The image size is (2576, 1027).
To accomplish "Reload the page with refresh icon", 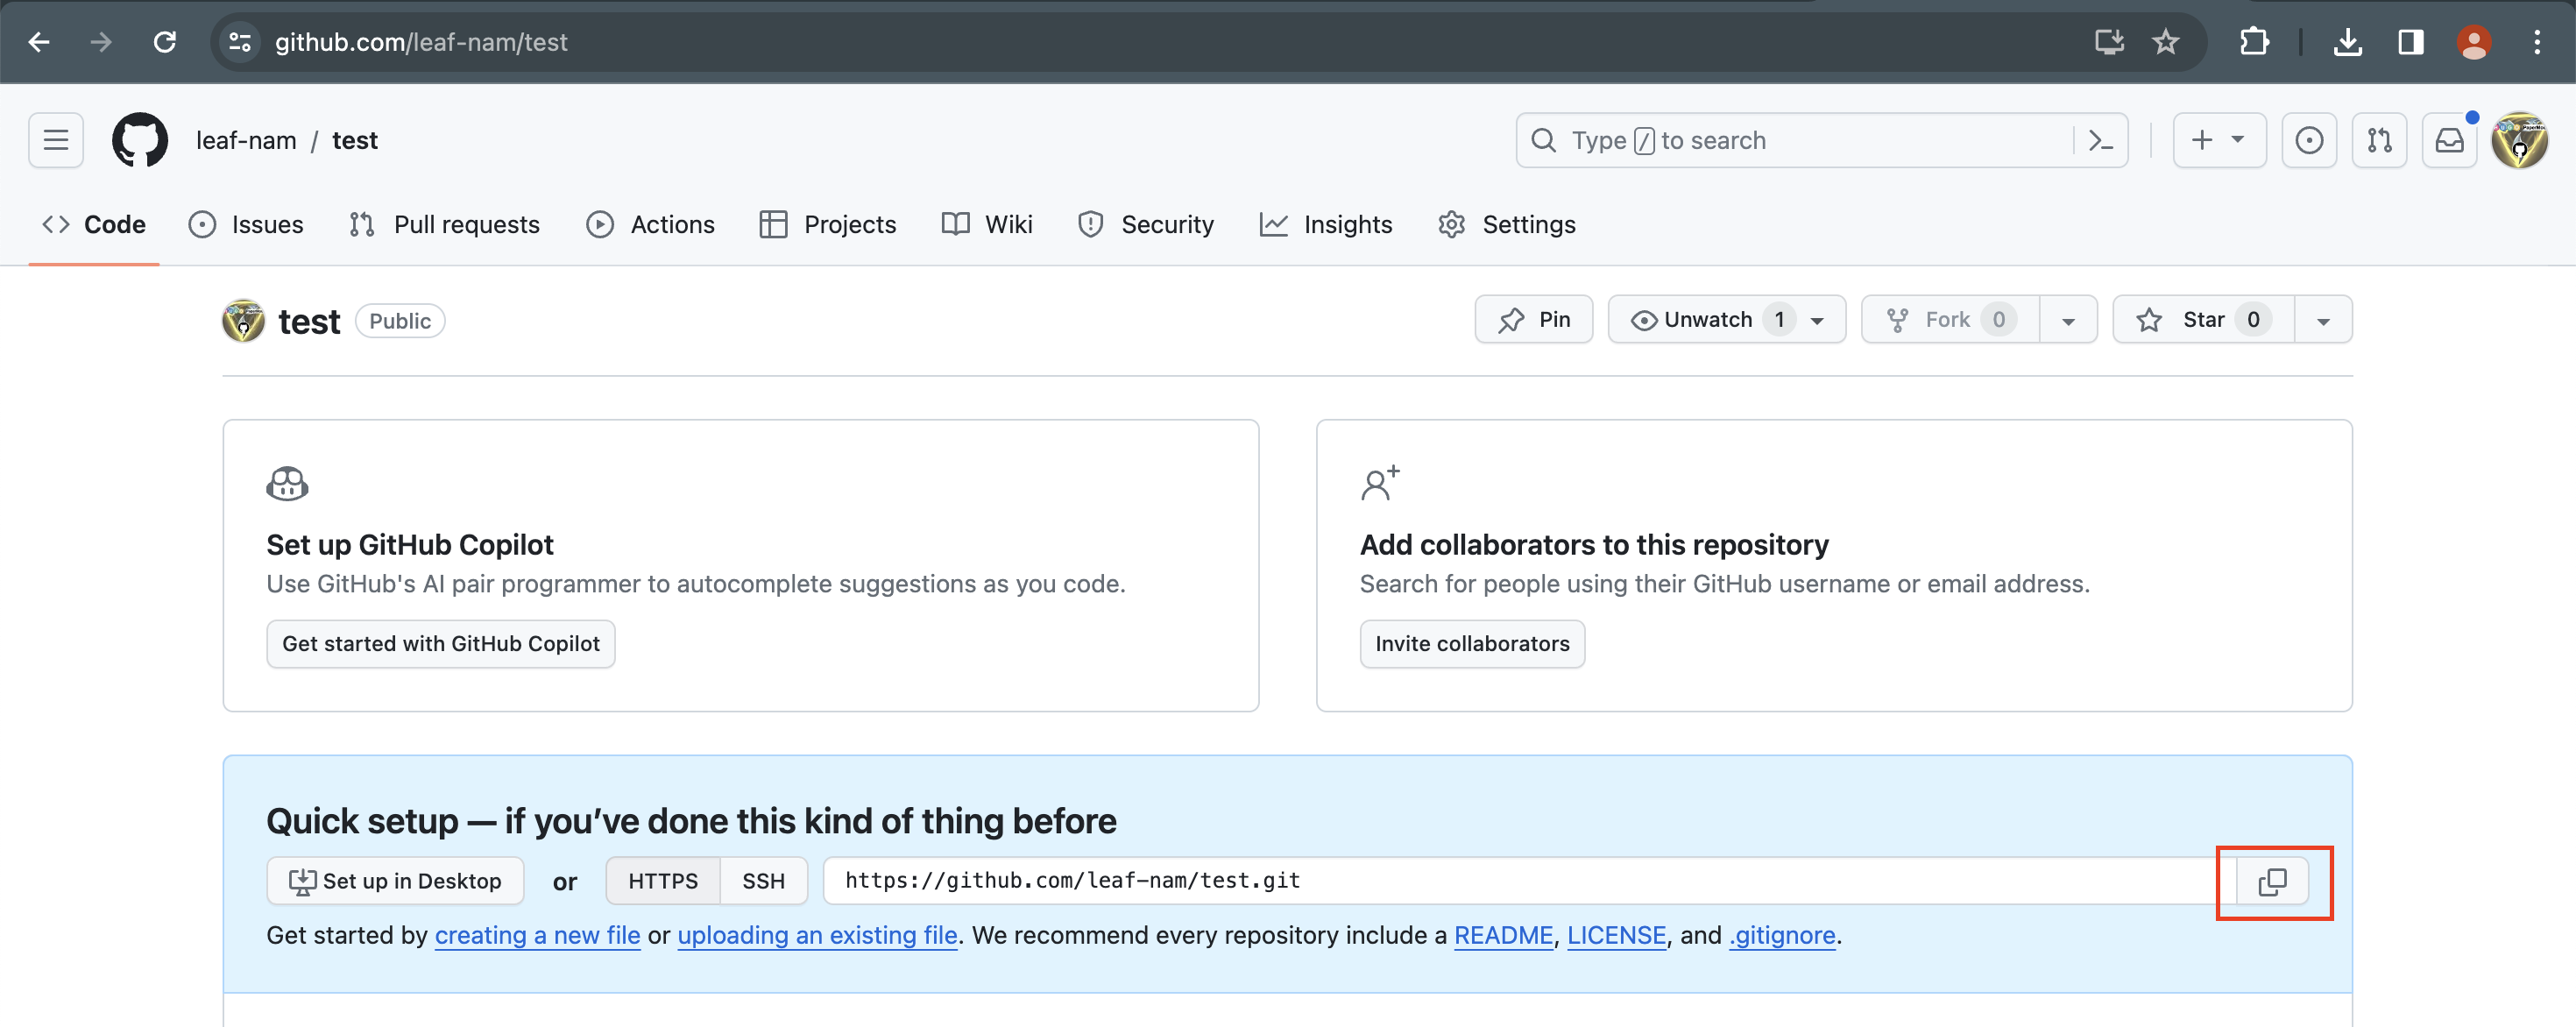I will (165, 42).
